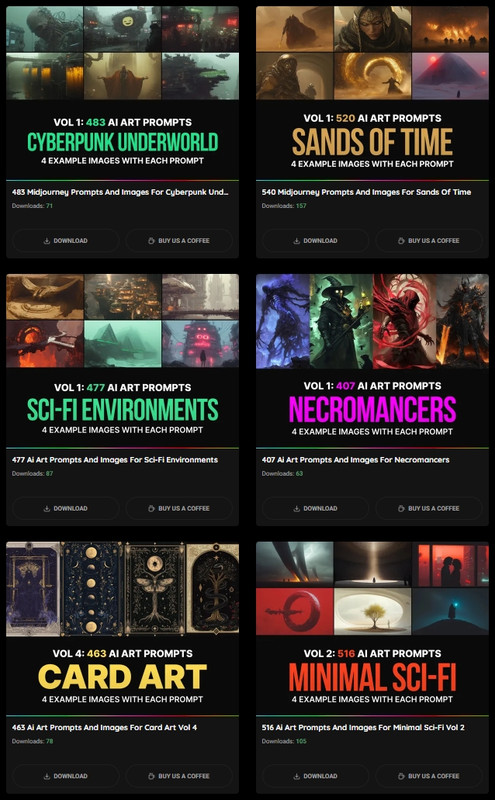Screen dimensions: 495x800
Task: Buy us a coffee on the Necromancers card
Action: [429, 509]
